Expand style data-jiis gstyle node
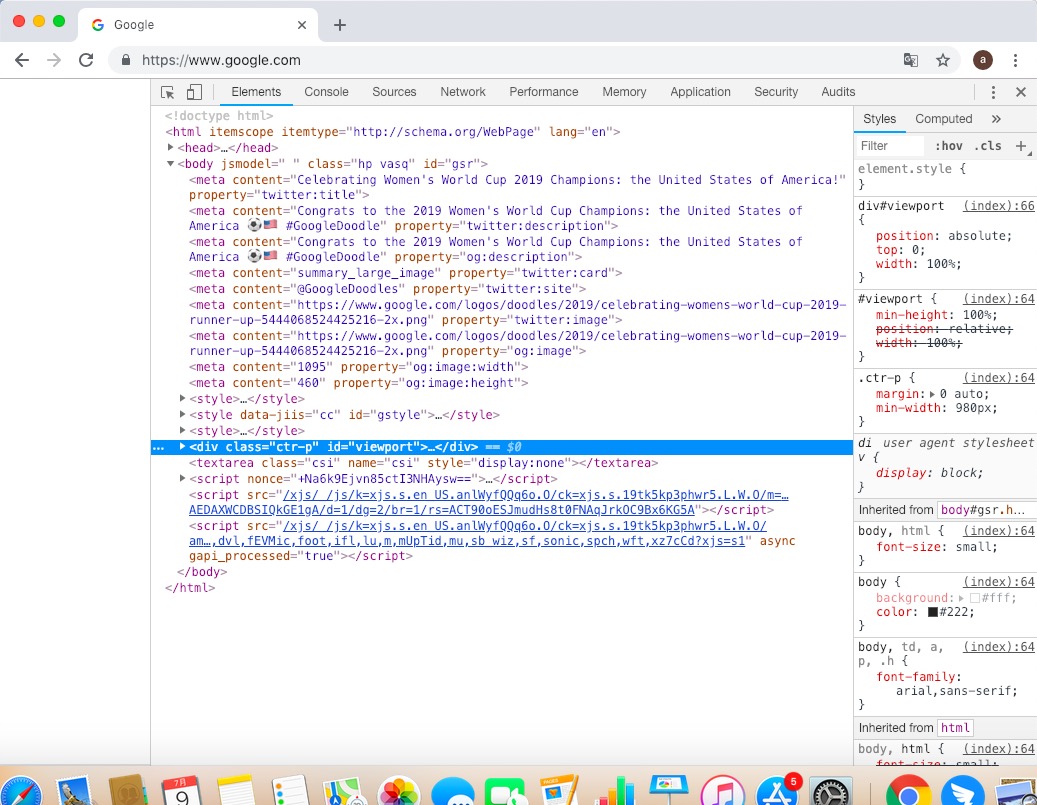Screen dimensions: 1037x805 pos(183,414)
